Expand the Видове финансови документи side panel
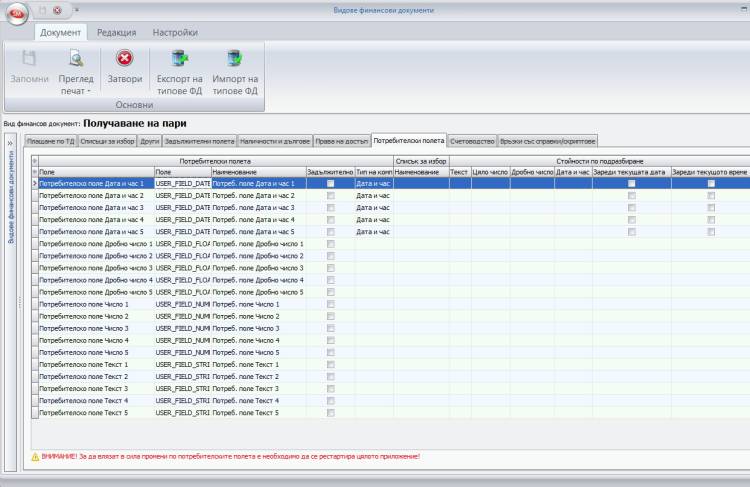The height and width of the screenshot is (487, 750). point(10,144)
